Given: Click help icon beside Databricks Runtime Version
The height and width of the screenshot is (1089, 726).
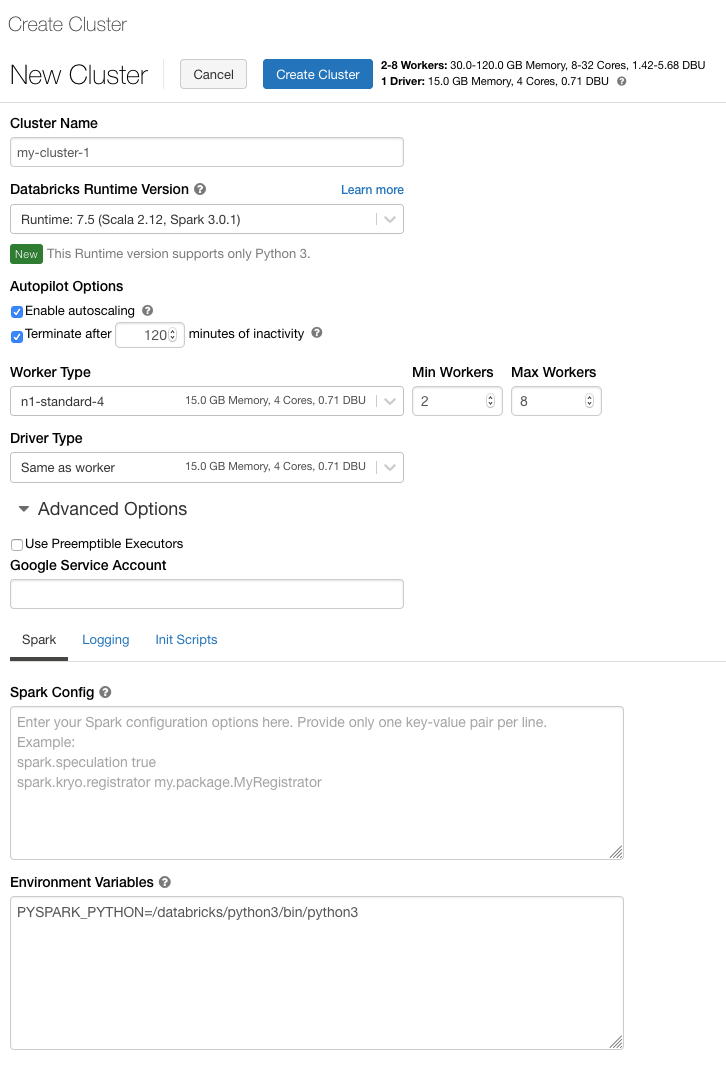Looking at the screenshot, I should 200,189.
